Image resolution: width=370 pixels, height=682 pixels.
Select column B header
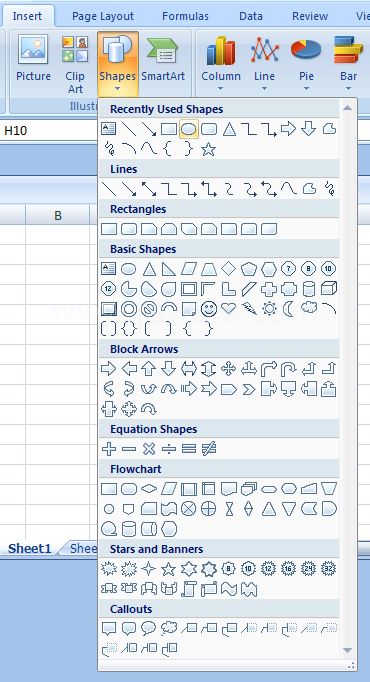coord(57,215)
